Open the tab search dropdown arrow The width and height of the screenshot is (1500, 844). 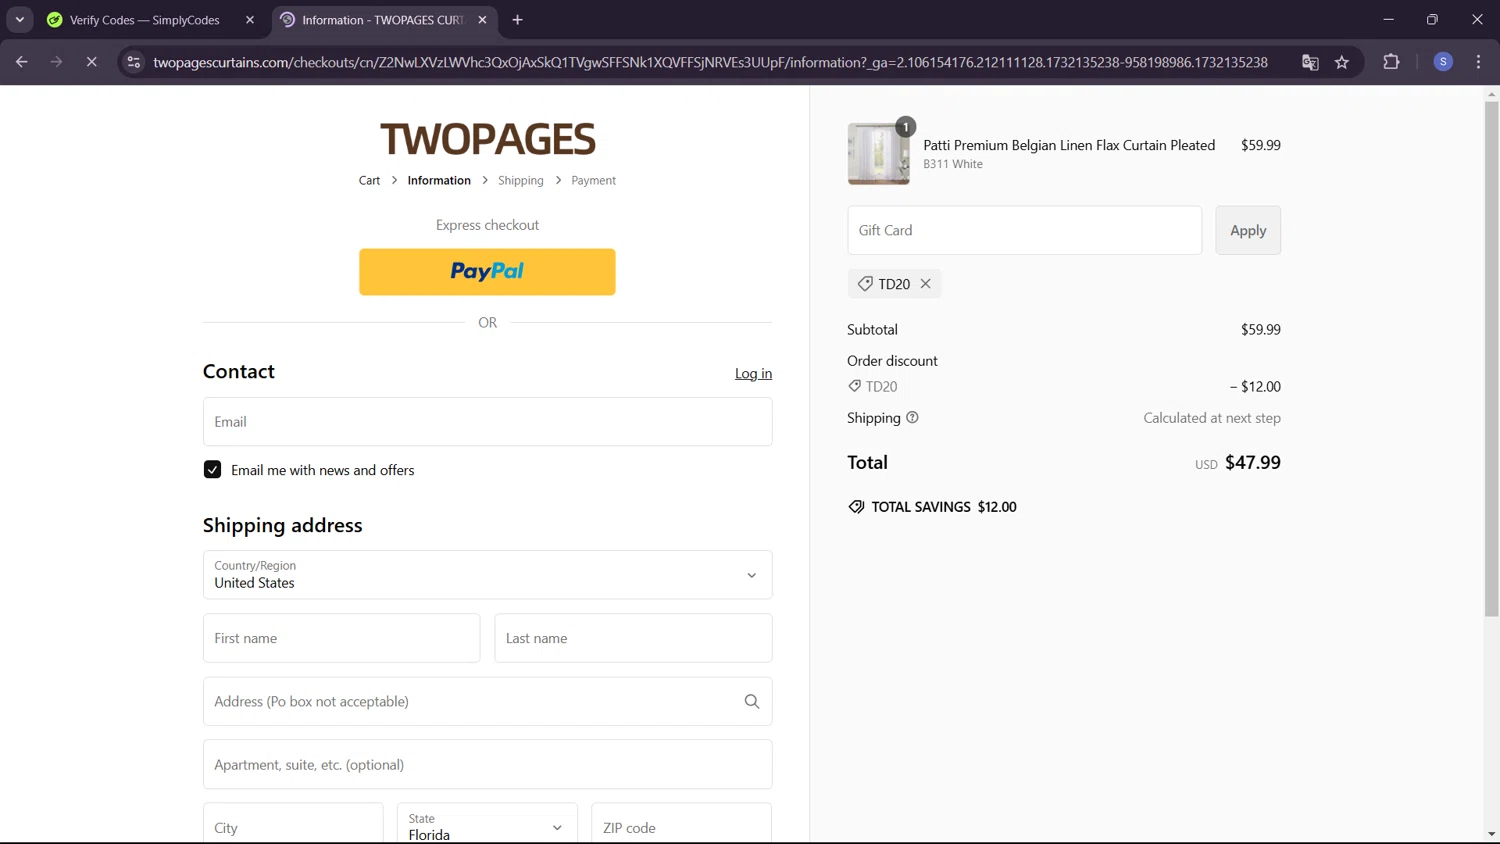point(20,20)
